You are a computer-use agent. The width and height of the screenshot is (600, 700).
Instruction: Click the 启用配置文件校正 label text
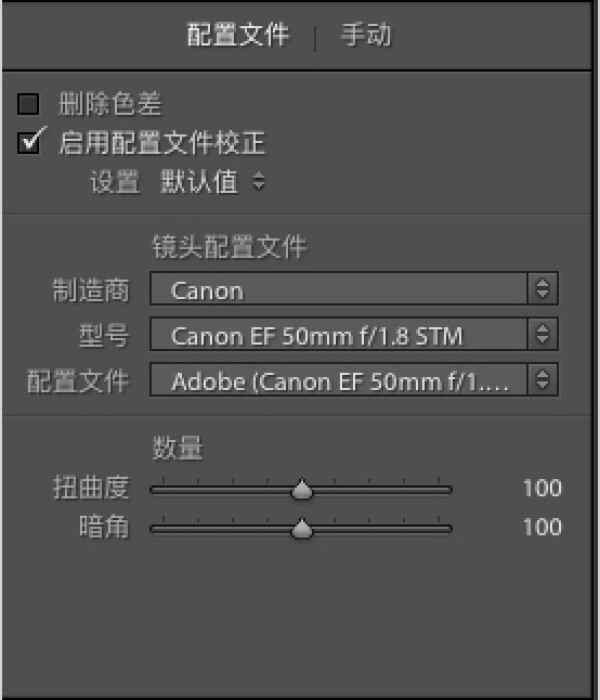pos(162,143)
